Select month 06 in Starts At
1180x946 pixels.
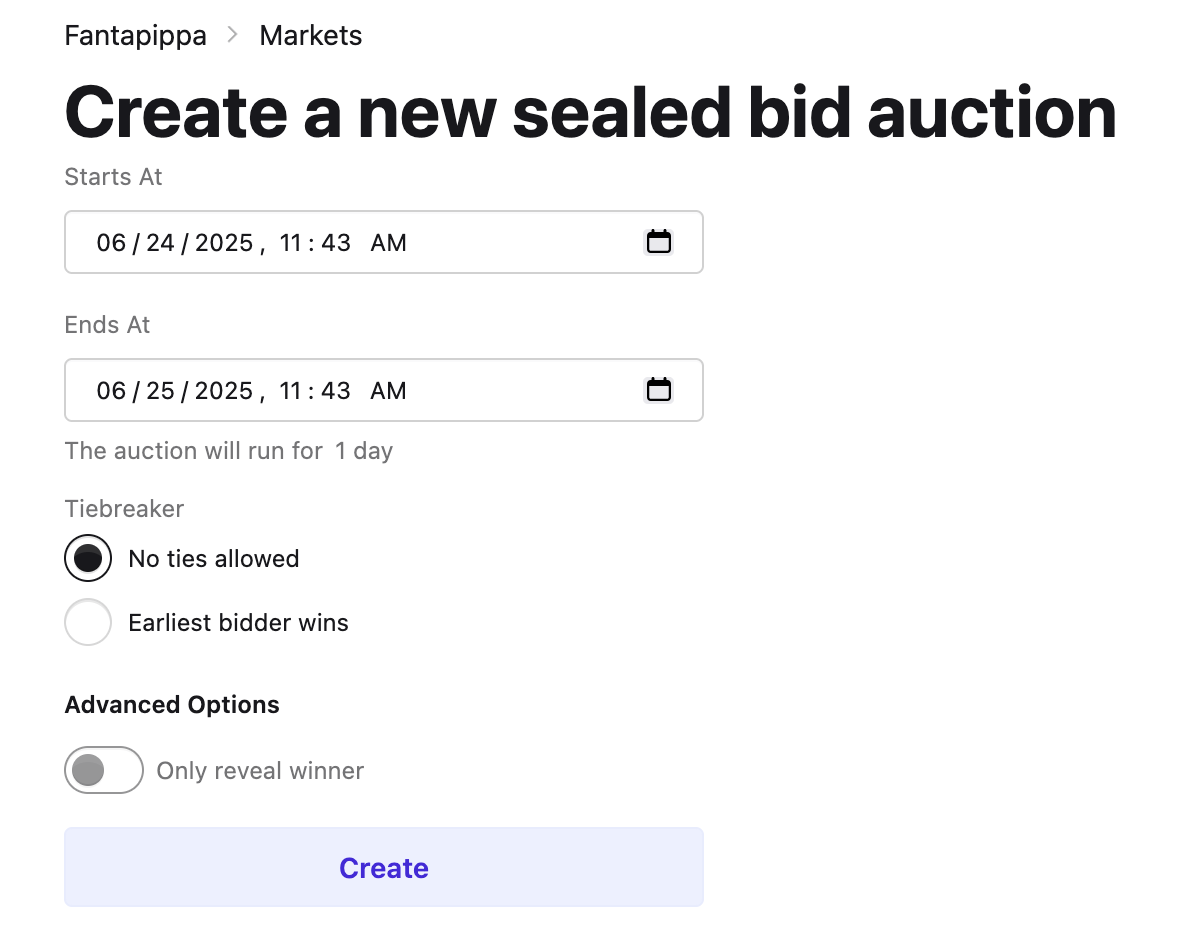tap(111, 242)
